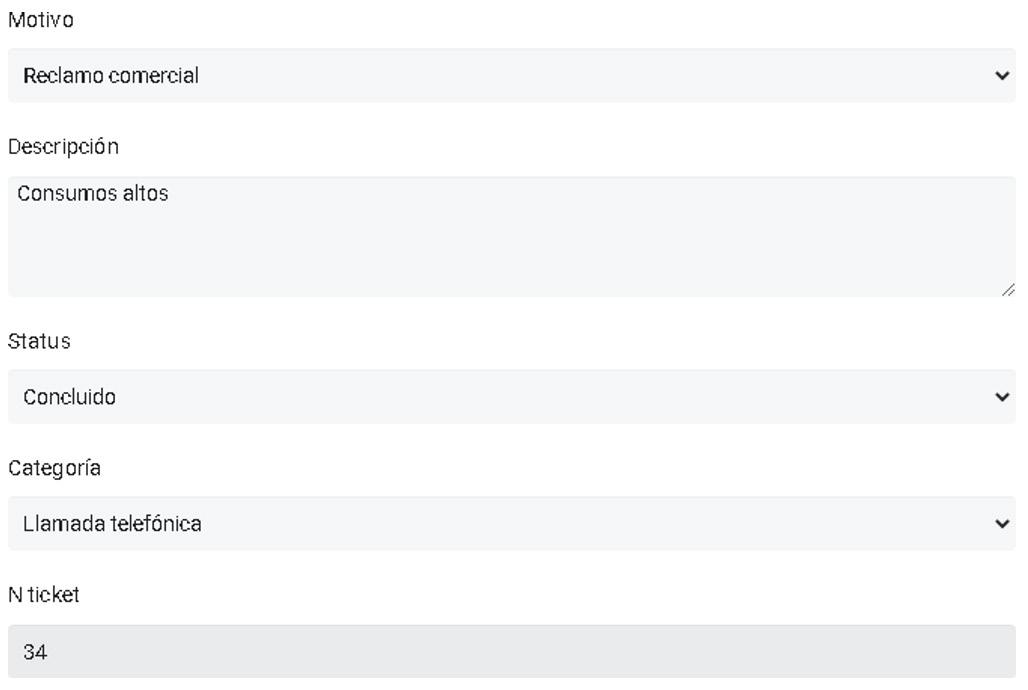Click the Categoría field label

[x=54, y=468]
